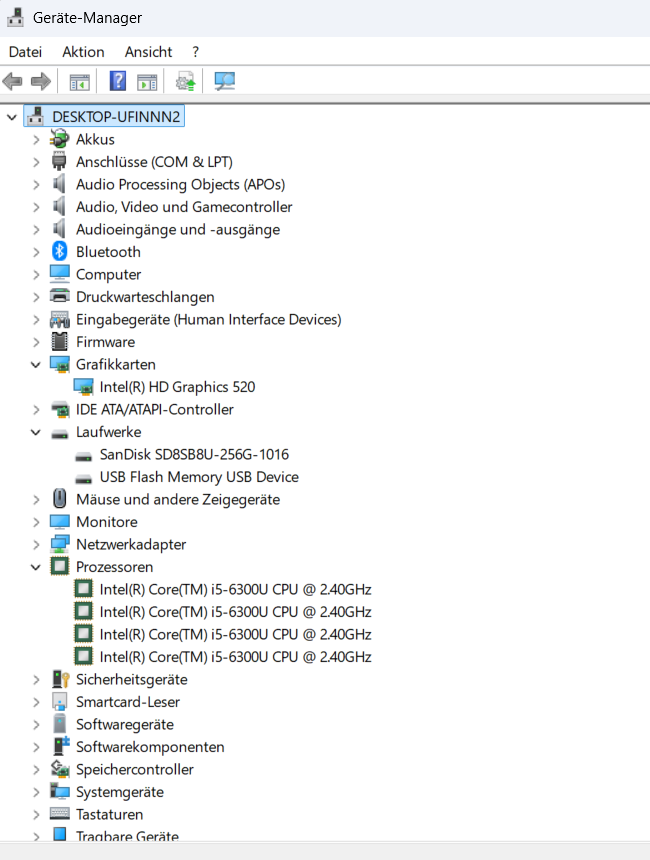This screenshot has height=860, width=650.
Task: Select the Laufwerke label
Action: pyautogui.click(x=108, y=432)
